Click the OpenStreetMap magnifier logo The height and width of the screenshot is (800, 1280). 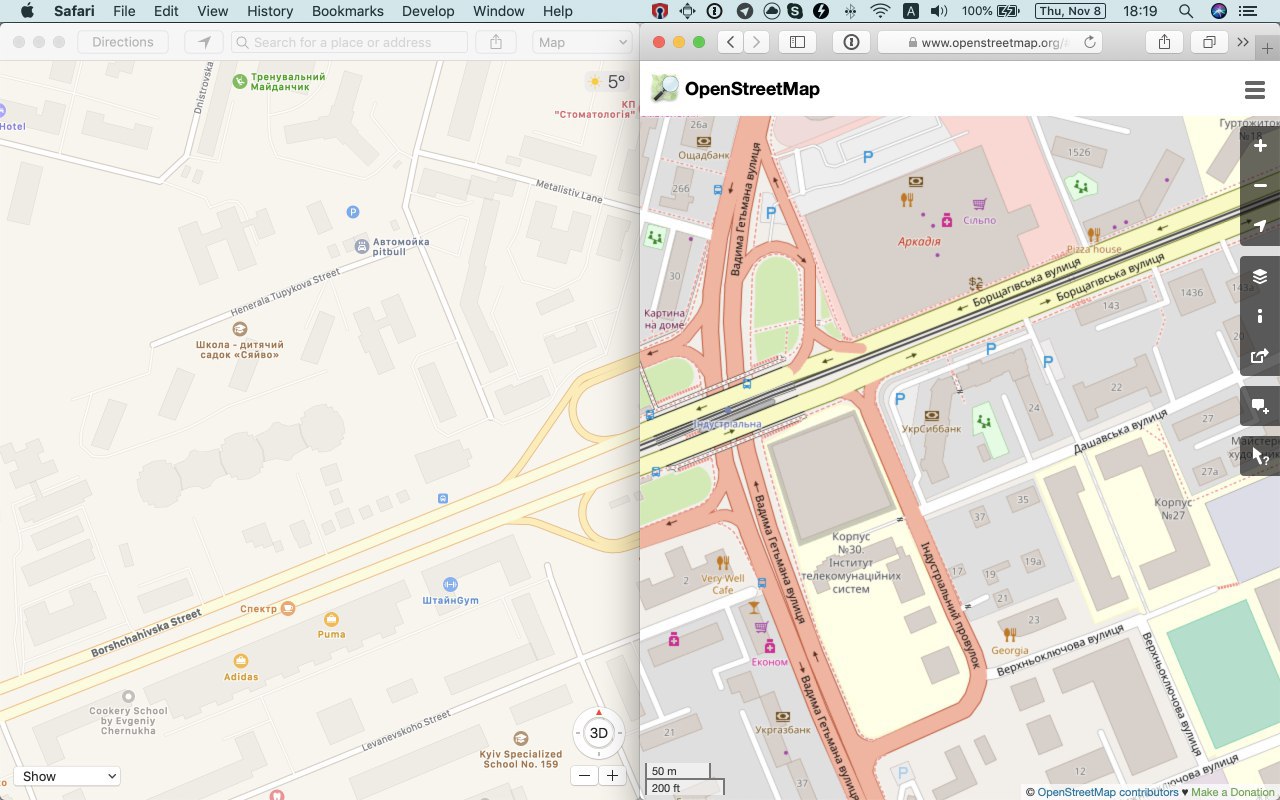pyautogui.click(x=665, y=89)
